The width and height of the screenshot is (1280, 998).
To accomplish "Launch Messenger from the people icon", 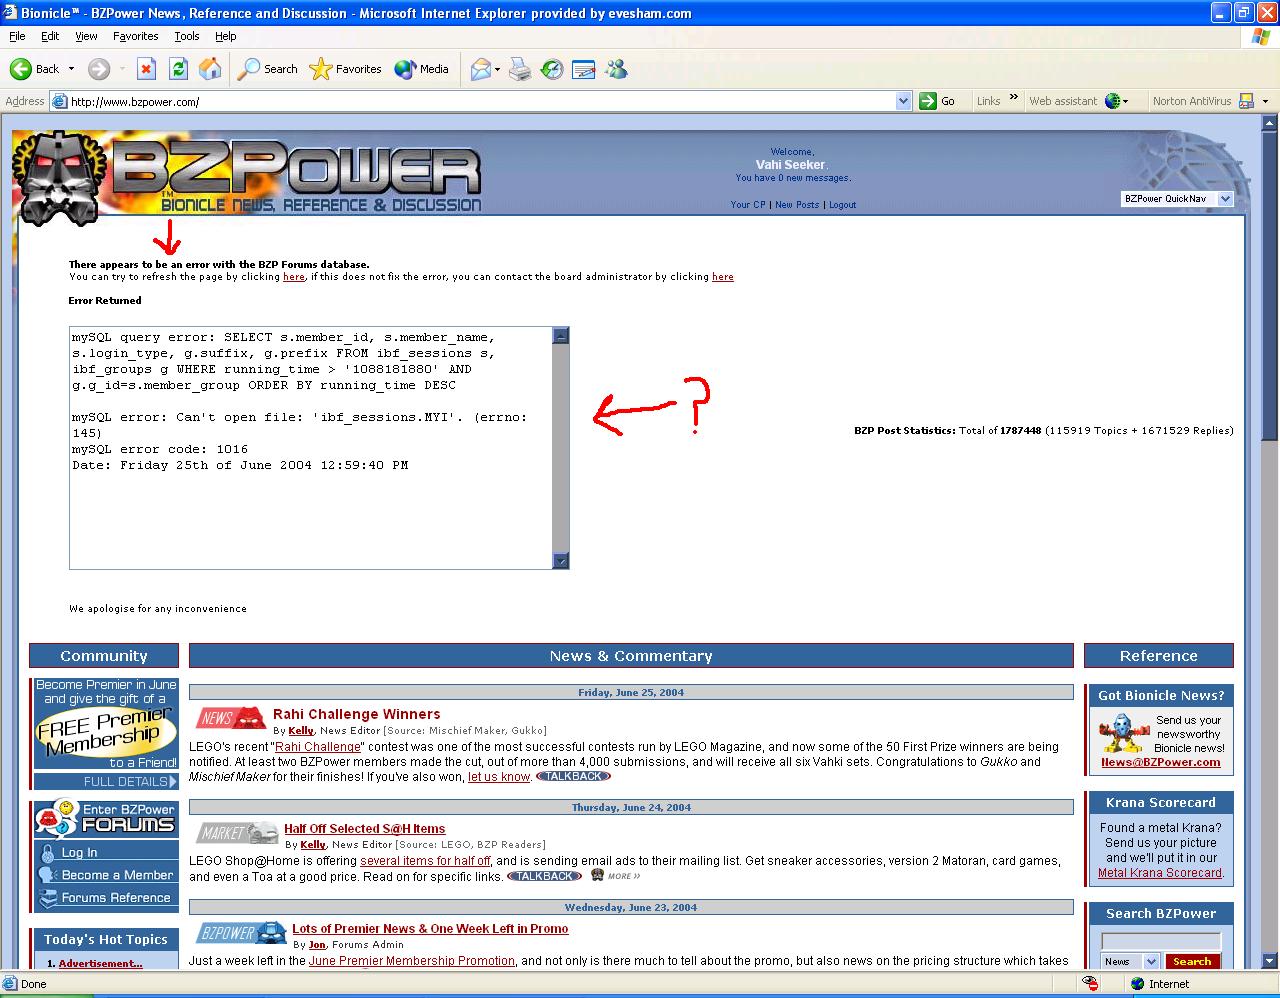I will point(616,69).
